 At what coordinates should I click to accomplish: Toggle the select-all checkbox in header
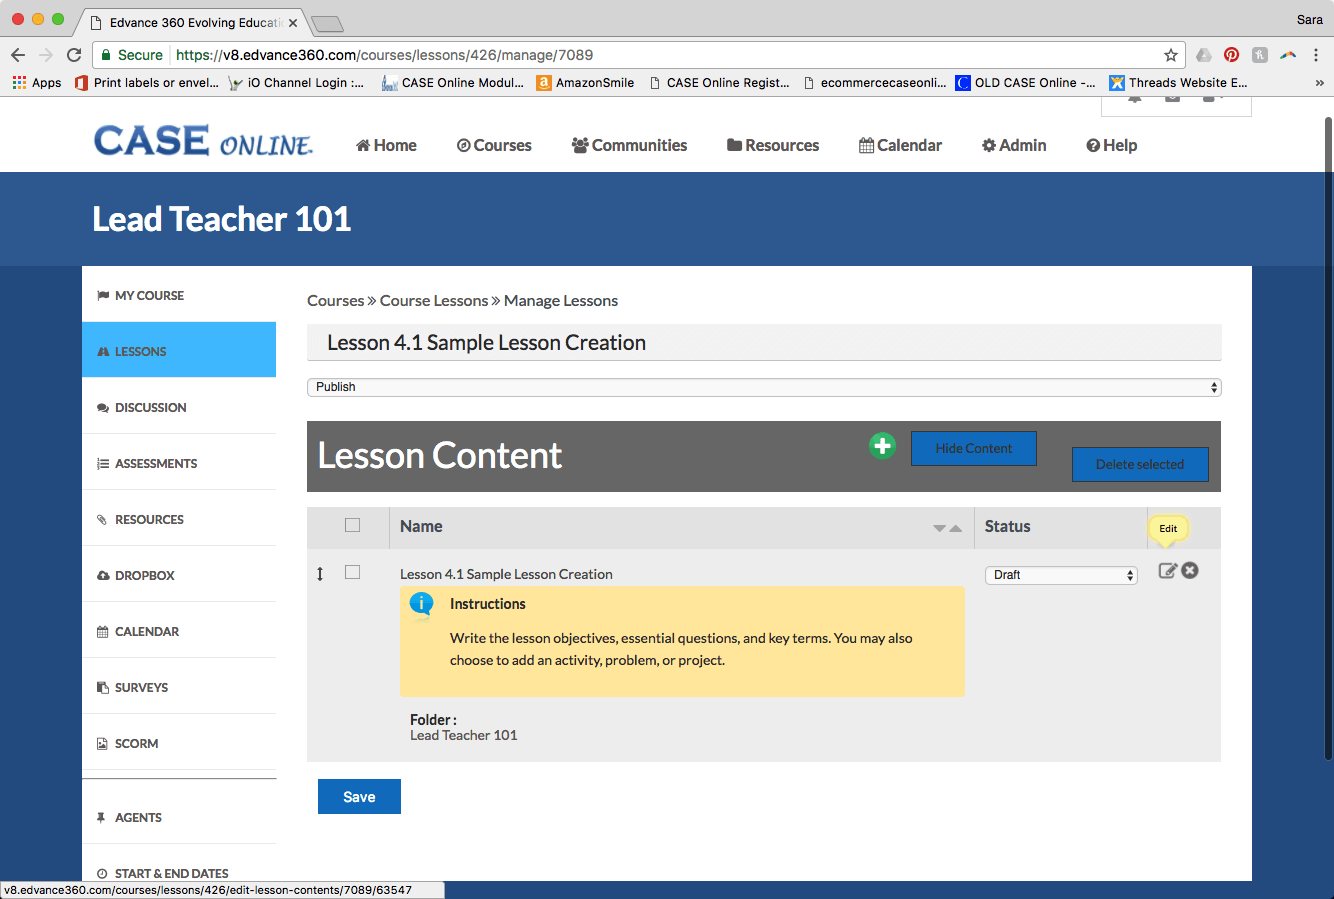pos(352,525)
